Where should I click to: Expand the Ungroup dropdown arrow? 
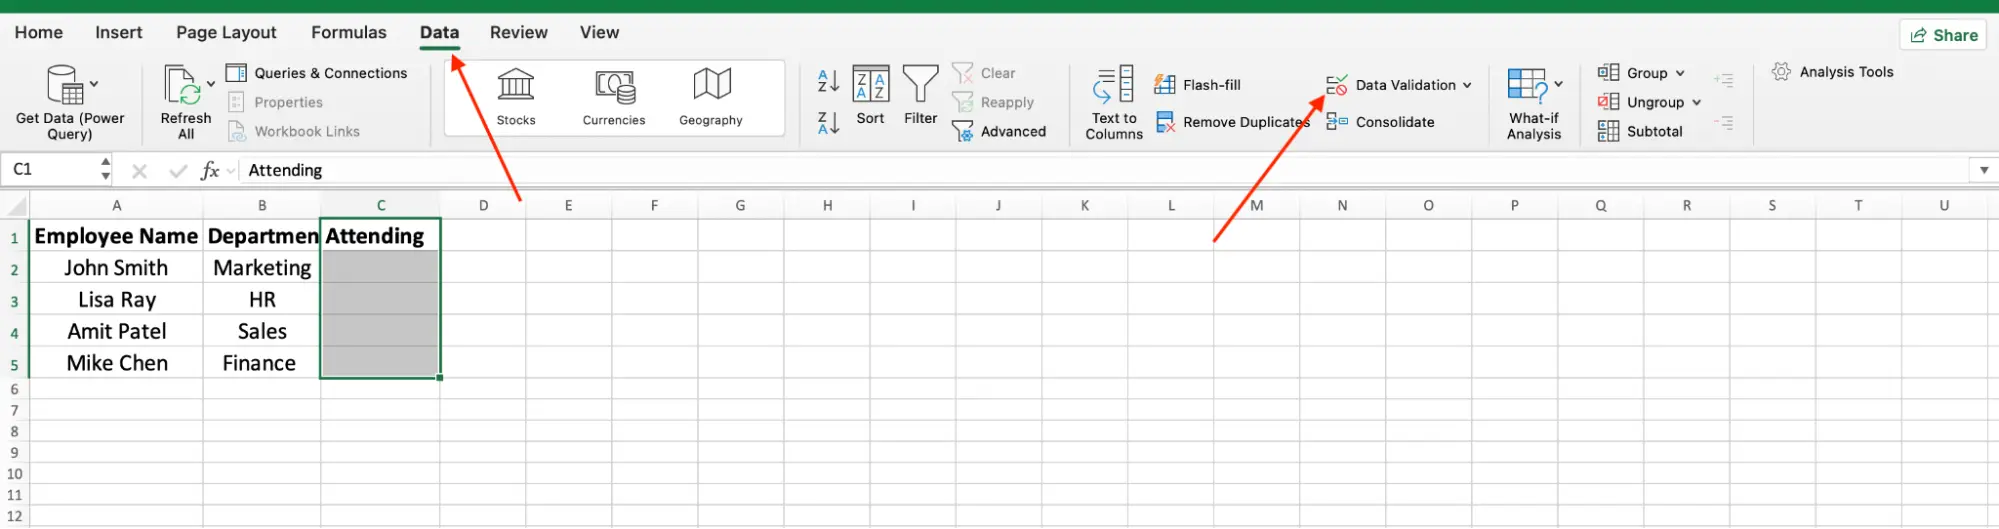[1697, 102]
